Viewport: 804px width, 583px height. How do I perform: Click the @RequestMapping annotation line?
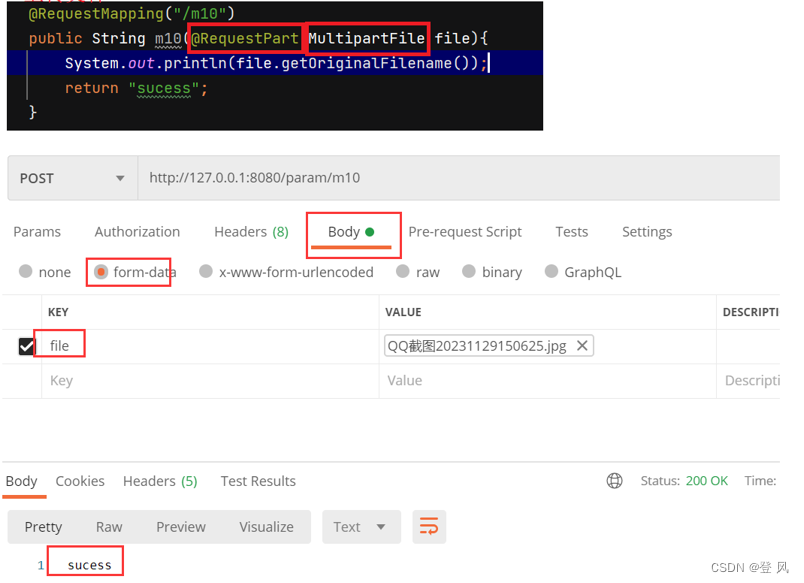pyautogui.click(x=131, y=13)
